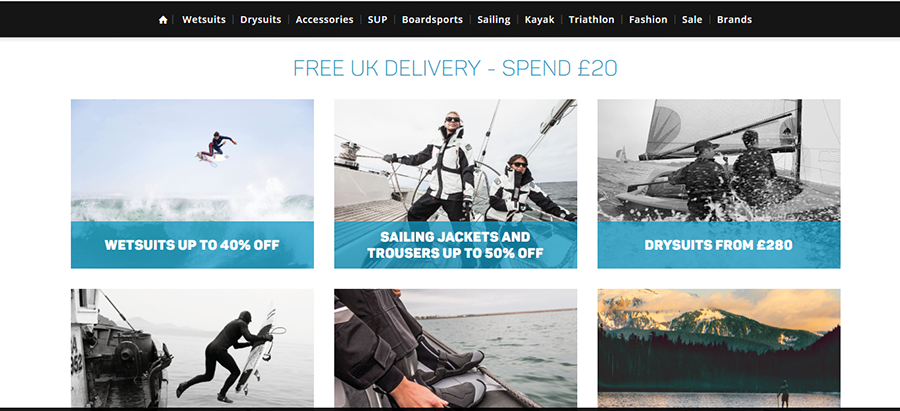Image resolution: width=900 pixels, height=411 pixels.
Task: Open the sailing couple jacket photo
Action: (x=456, y=161)
